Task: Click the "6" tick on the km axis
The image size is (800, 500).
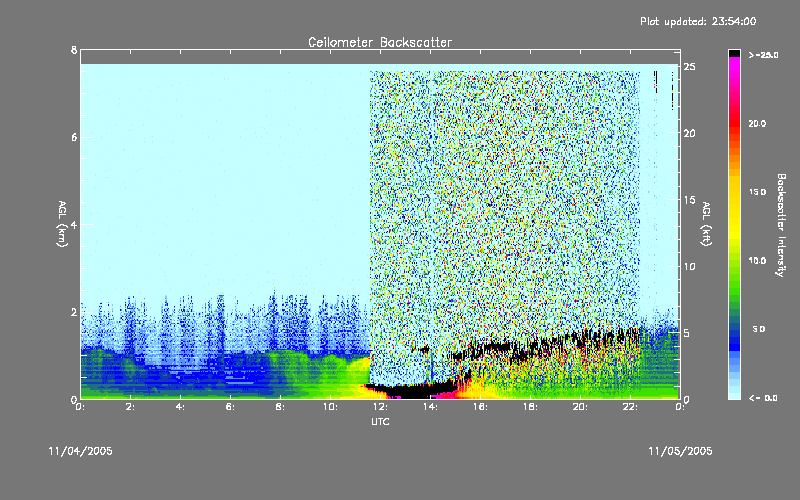Action: coord(74,137)
